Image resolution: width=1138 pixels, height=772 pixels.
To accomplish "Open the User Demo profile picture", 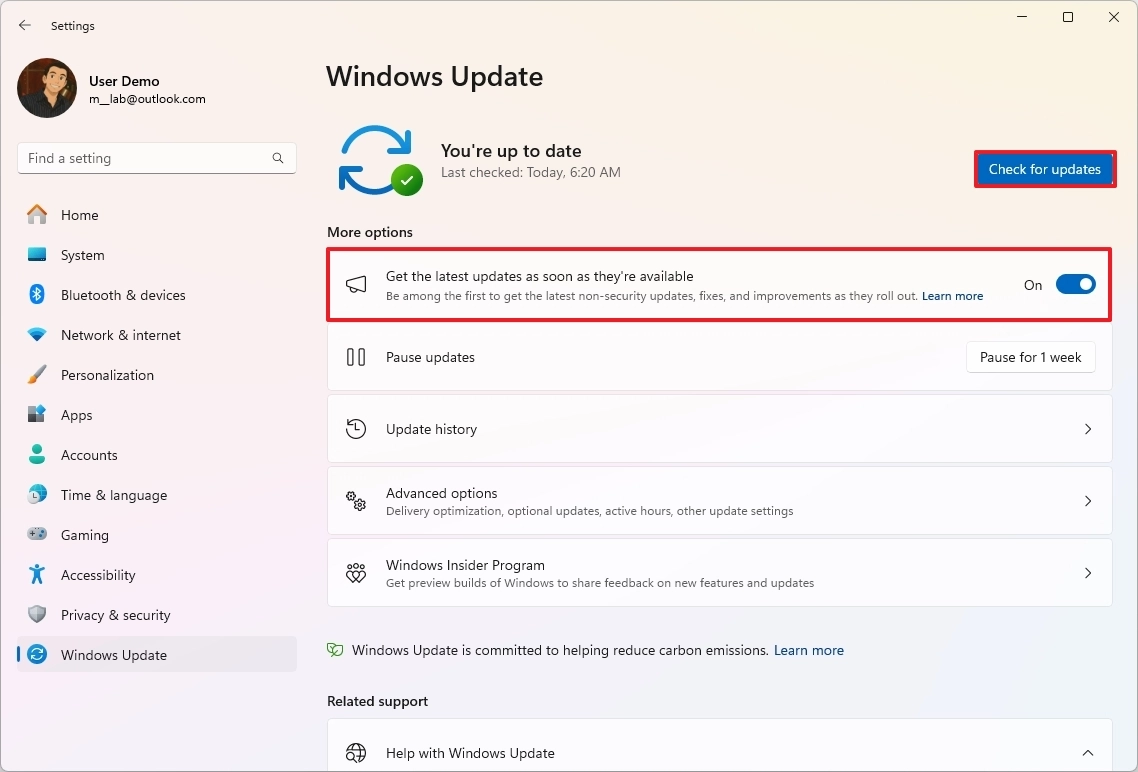I will pos(47,88).
